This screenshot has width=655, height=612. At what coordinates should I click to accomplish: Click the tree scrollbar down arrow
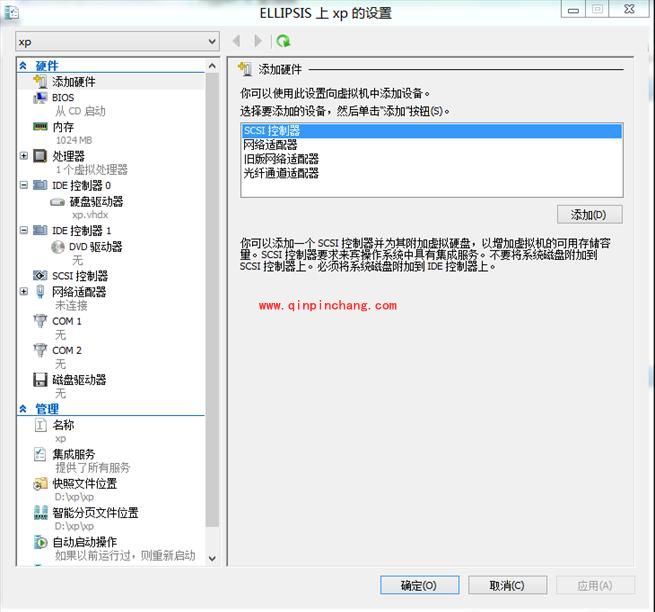[x=212, y=558]
